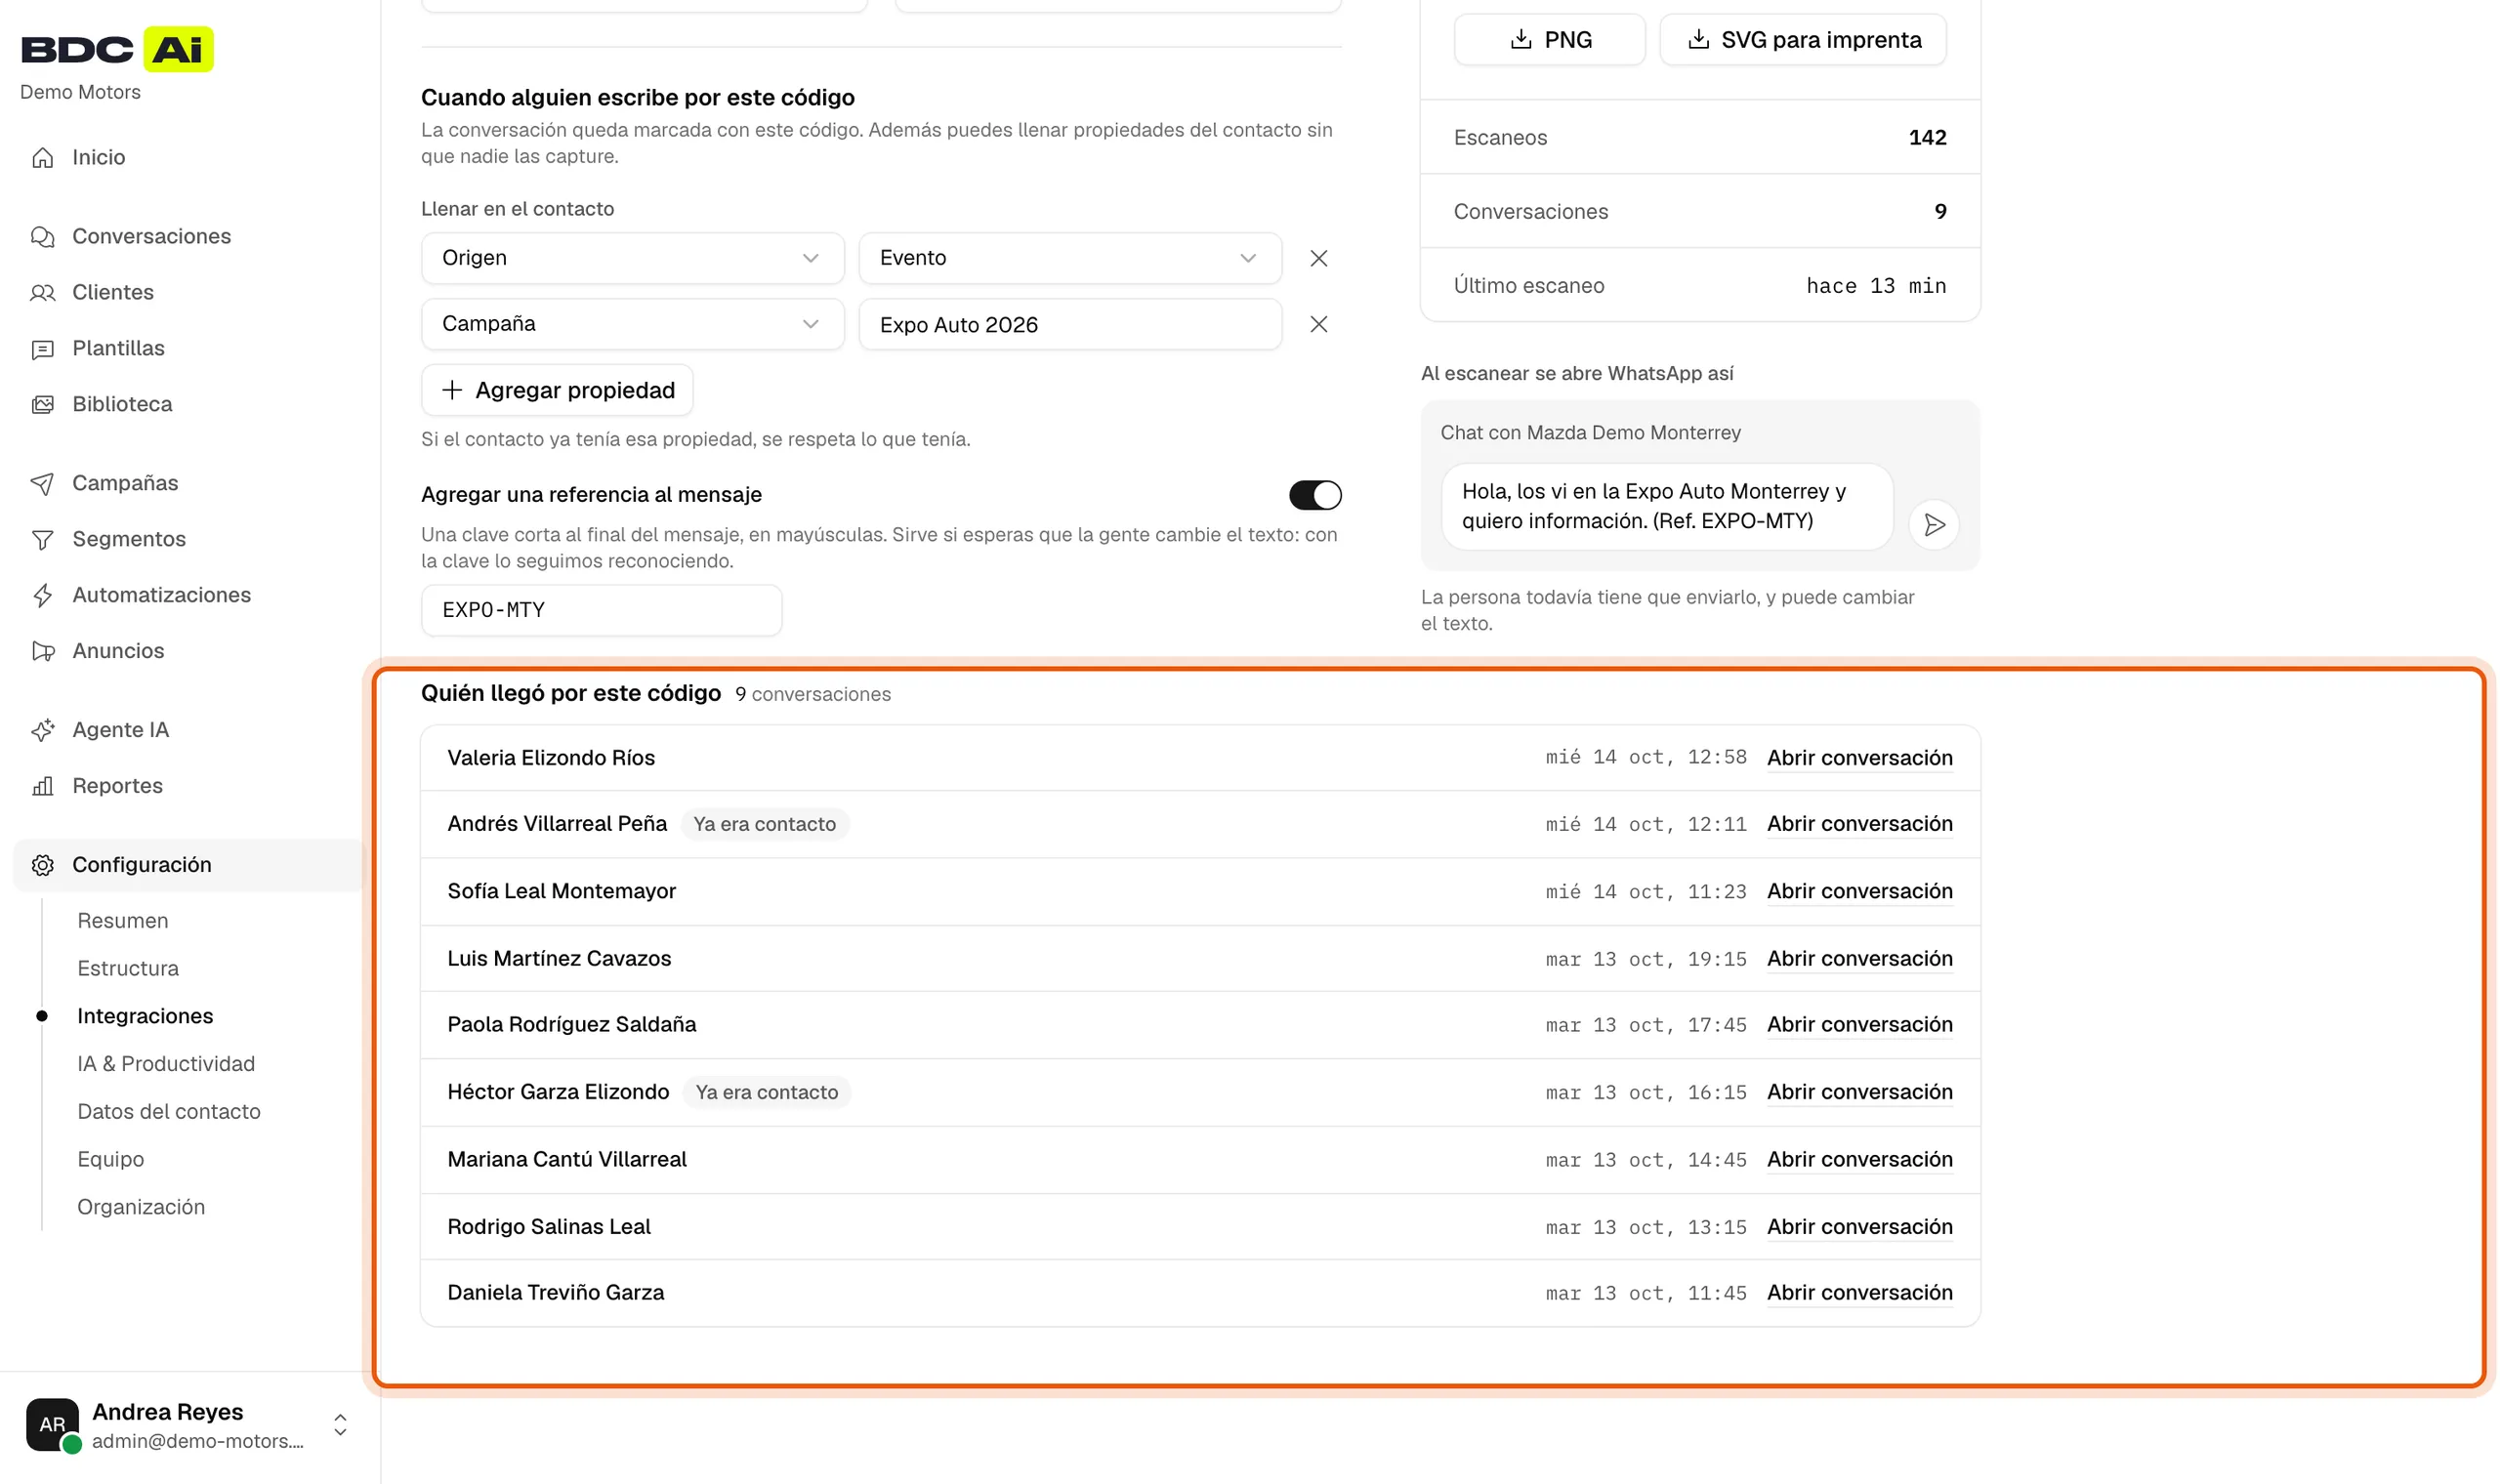Click the AR user avatar
Screen dimensions: 2500x1484
click(53, 1425)
